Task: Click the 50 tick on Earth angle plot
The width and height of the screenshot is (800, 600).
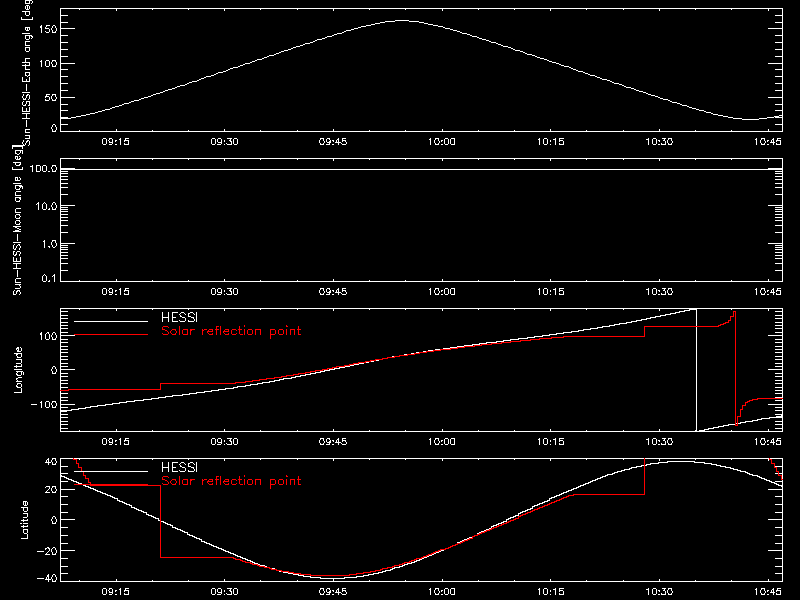Action: point(51,97)
